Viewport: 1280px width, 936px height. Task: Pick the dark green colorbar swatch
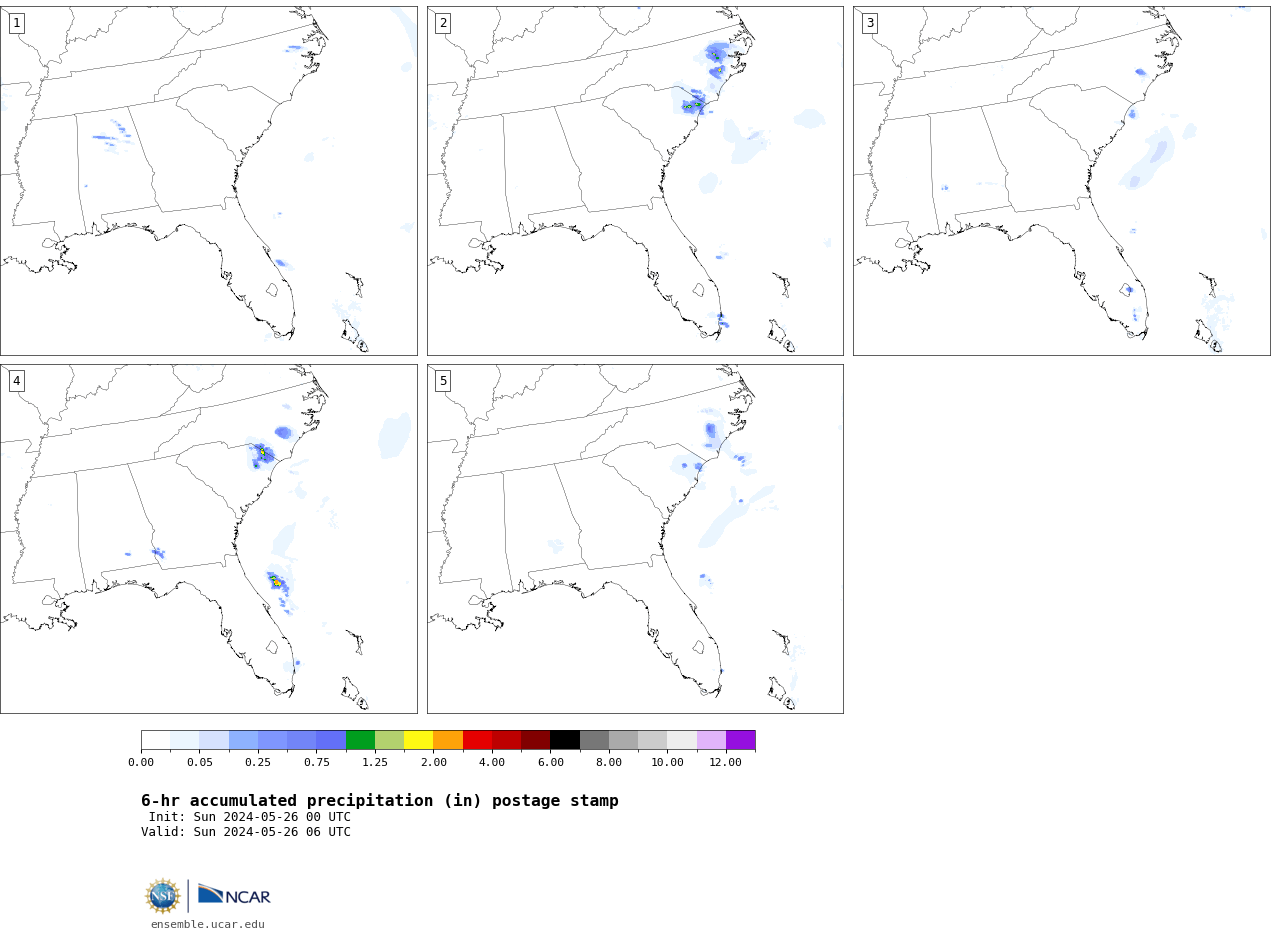pyautogui.click(x=360, y=740)
